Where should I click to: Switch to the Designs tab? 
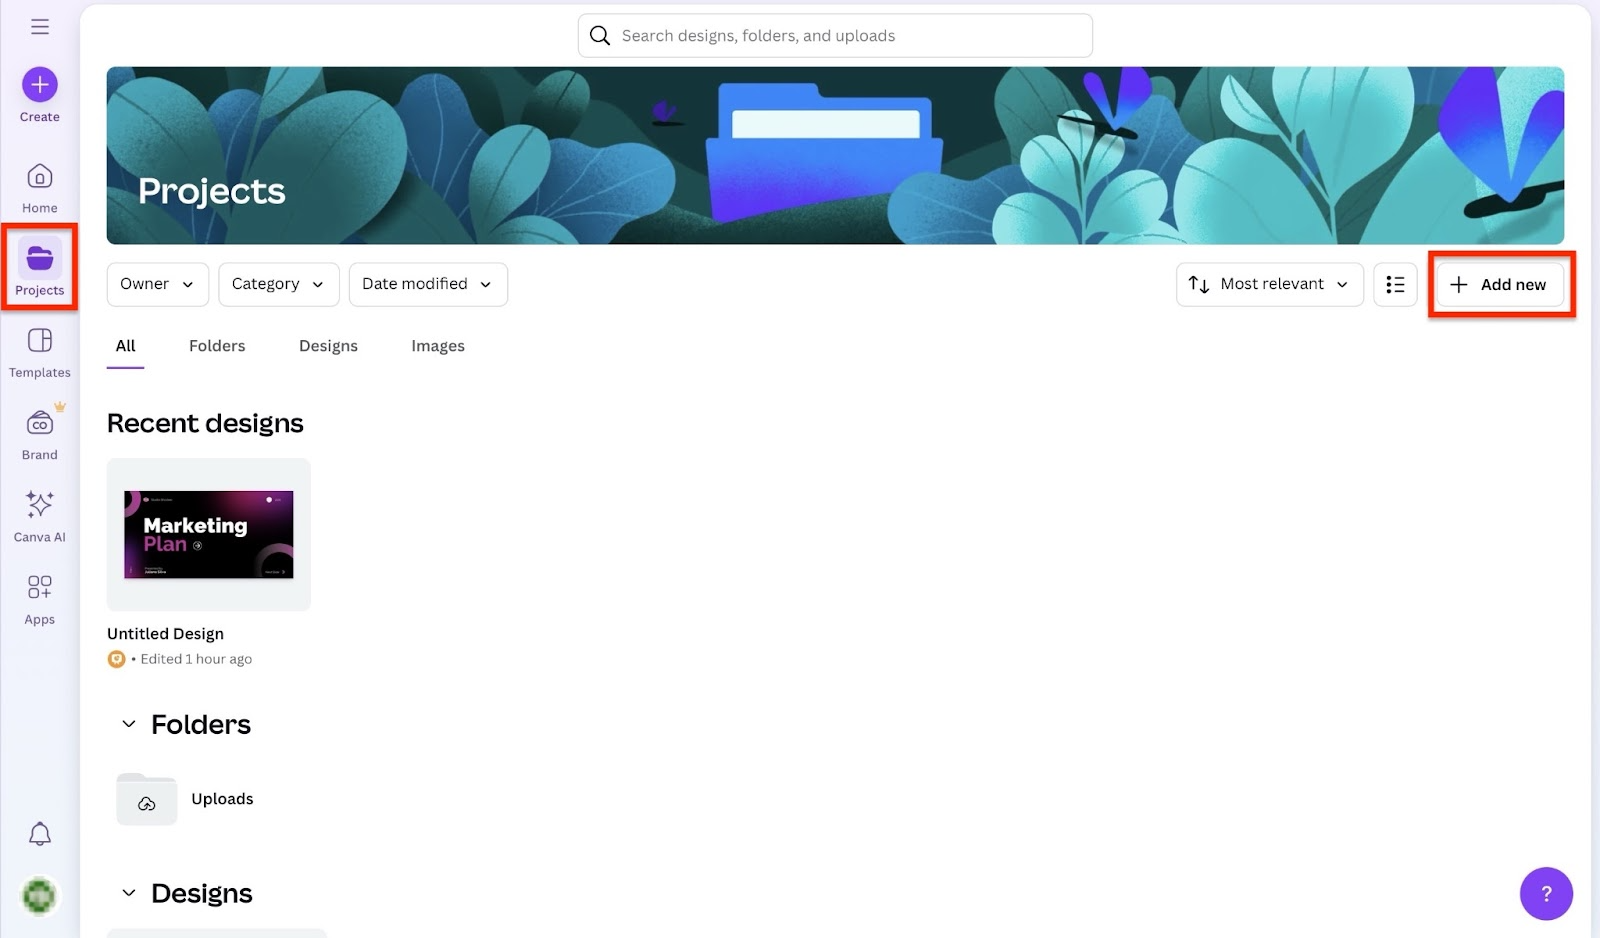click(328, 346)
